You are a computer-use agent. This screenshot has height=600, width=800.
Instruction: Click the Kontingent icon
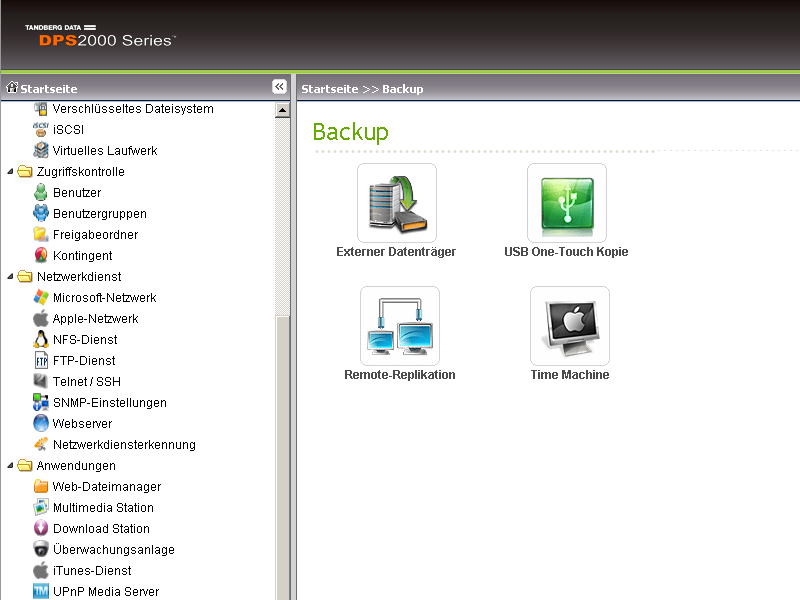[x=41, y=255]
